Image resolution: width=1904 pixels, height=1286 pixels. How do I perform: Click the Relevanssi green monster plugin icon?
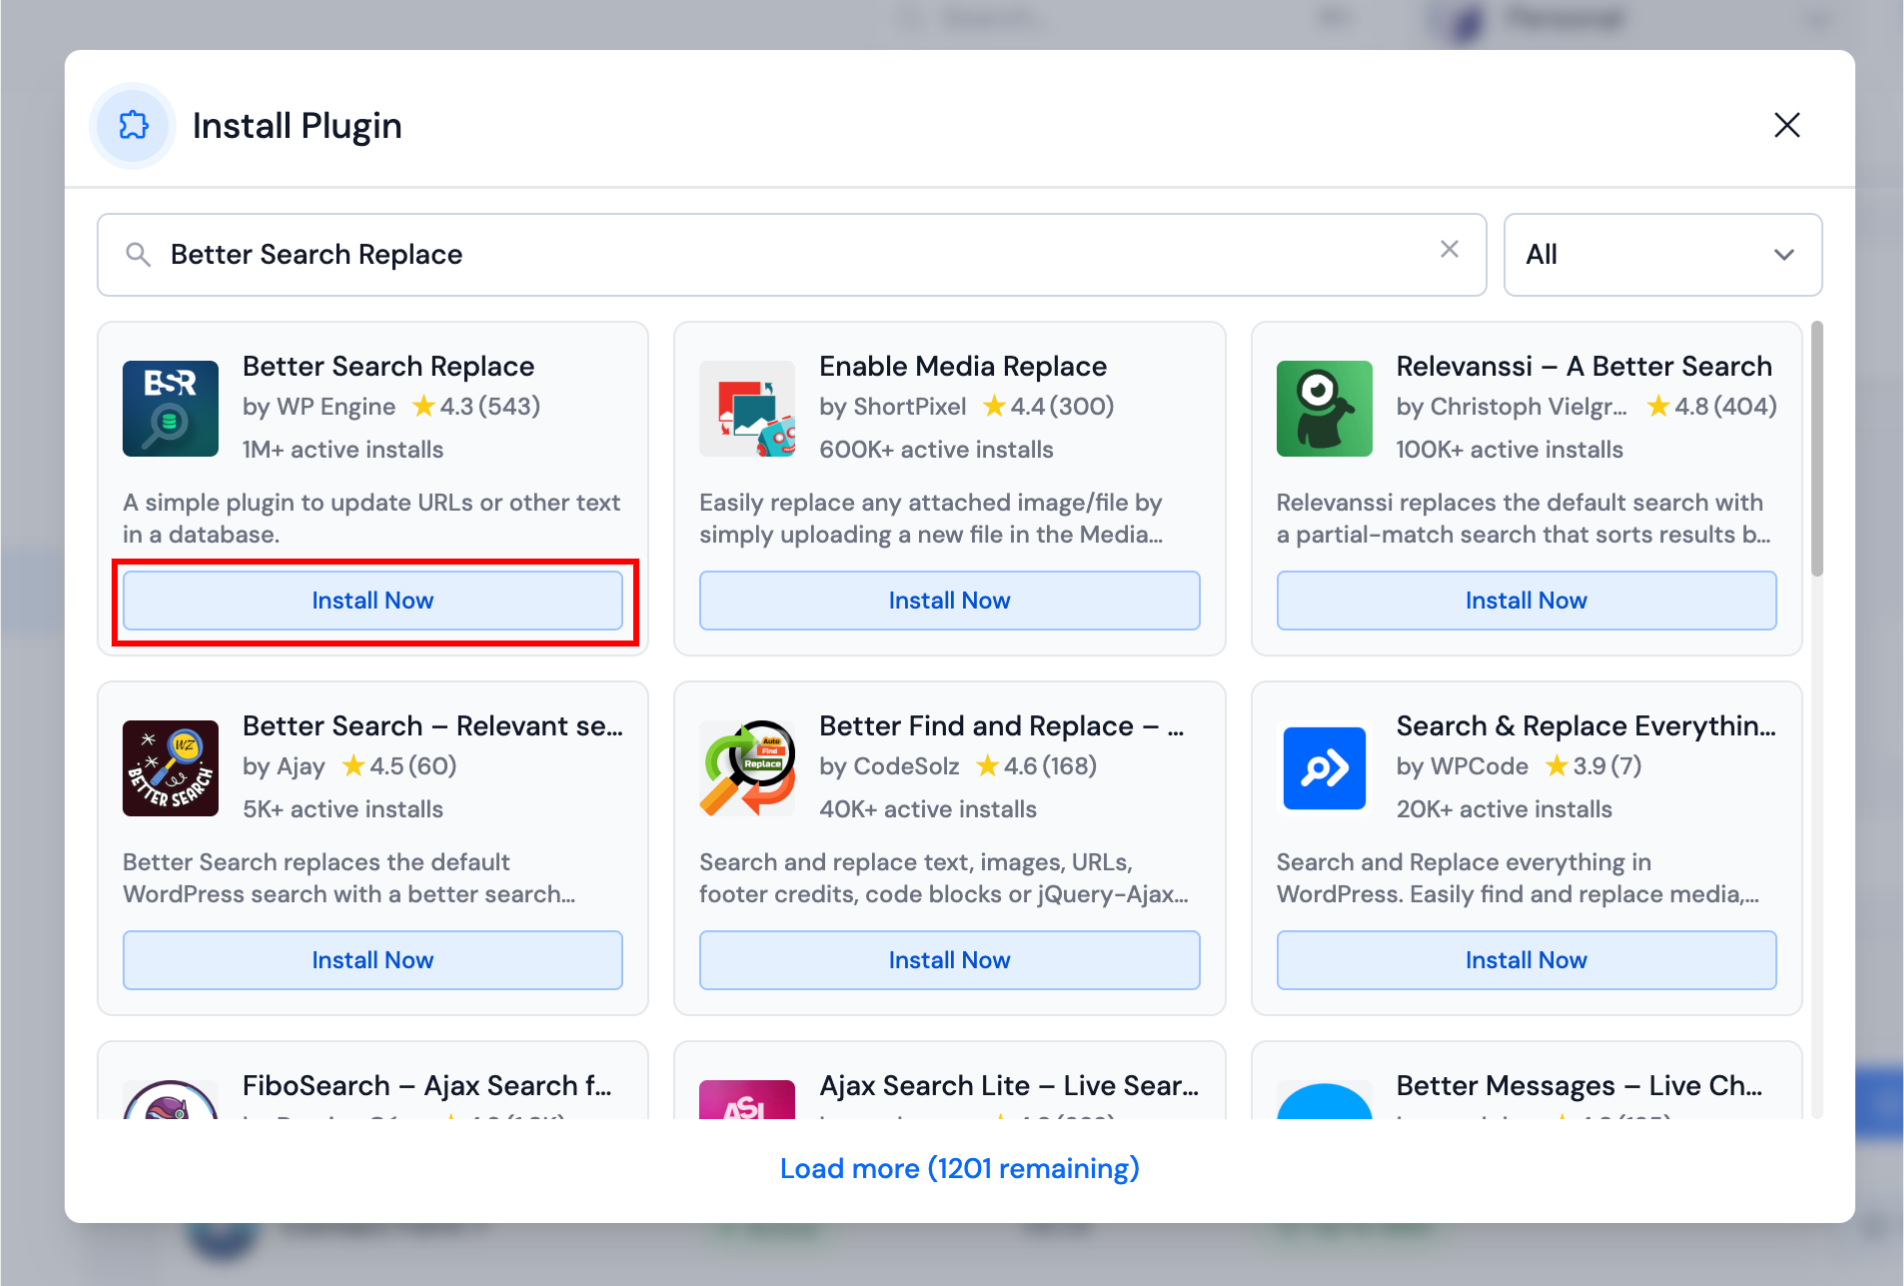(x=1324, y=408)
